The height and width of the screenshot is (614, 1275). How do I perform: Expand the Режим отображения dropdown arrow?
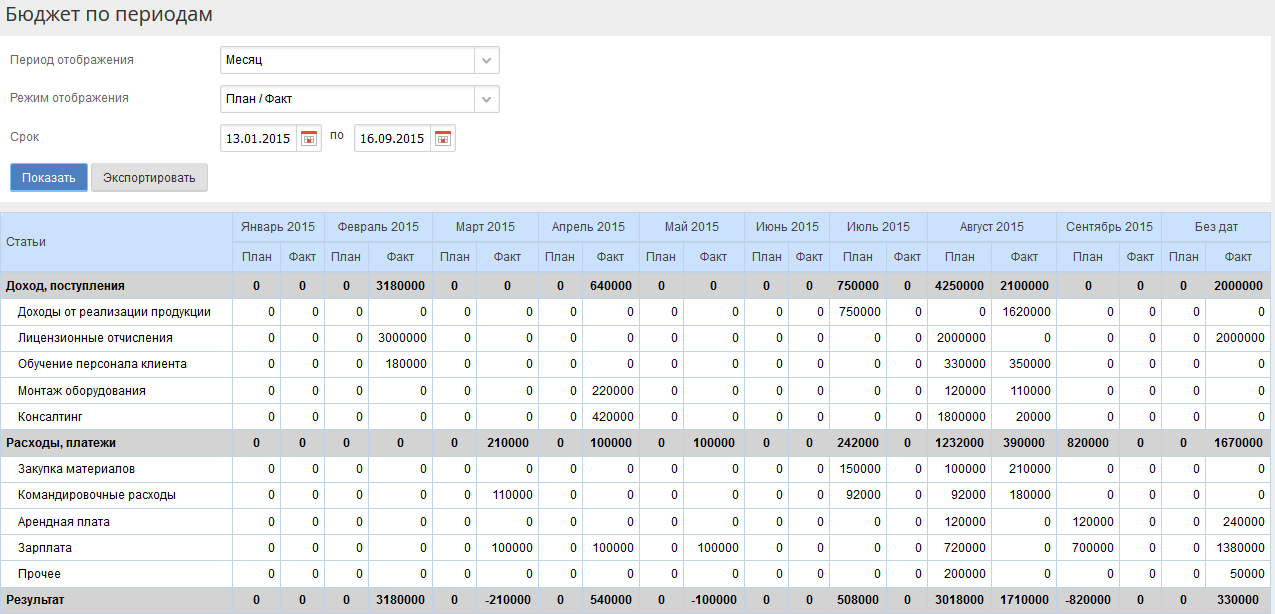[x=486, y=99]
